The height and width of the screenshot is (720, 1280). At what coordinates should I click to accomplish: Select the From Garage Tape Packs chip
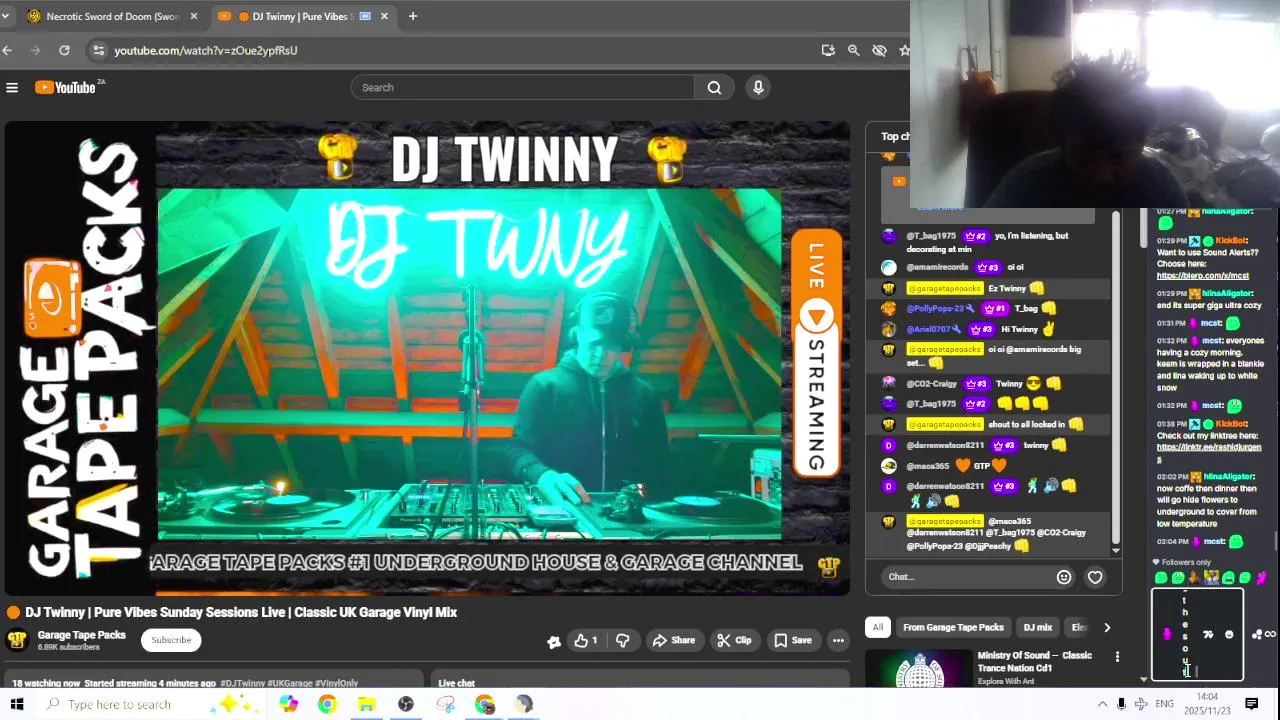pos(953,628)
